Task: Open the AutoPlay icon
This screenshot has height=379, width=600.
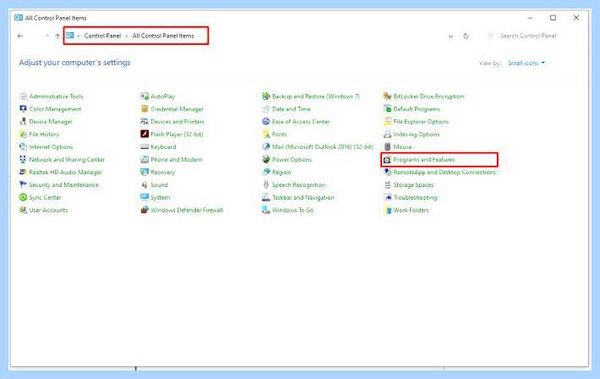Action: pyautogui.click(x=145, y=96)
